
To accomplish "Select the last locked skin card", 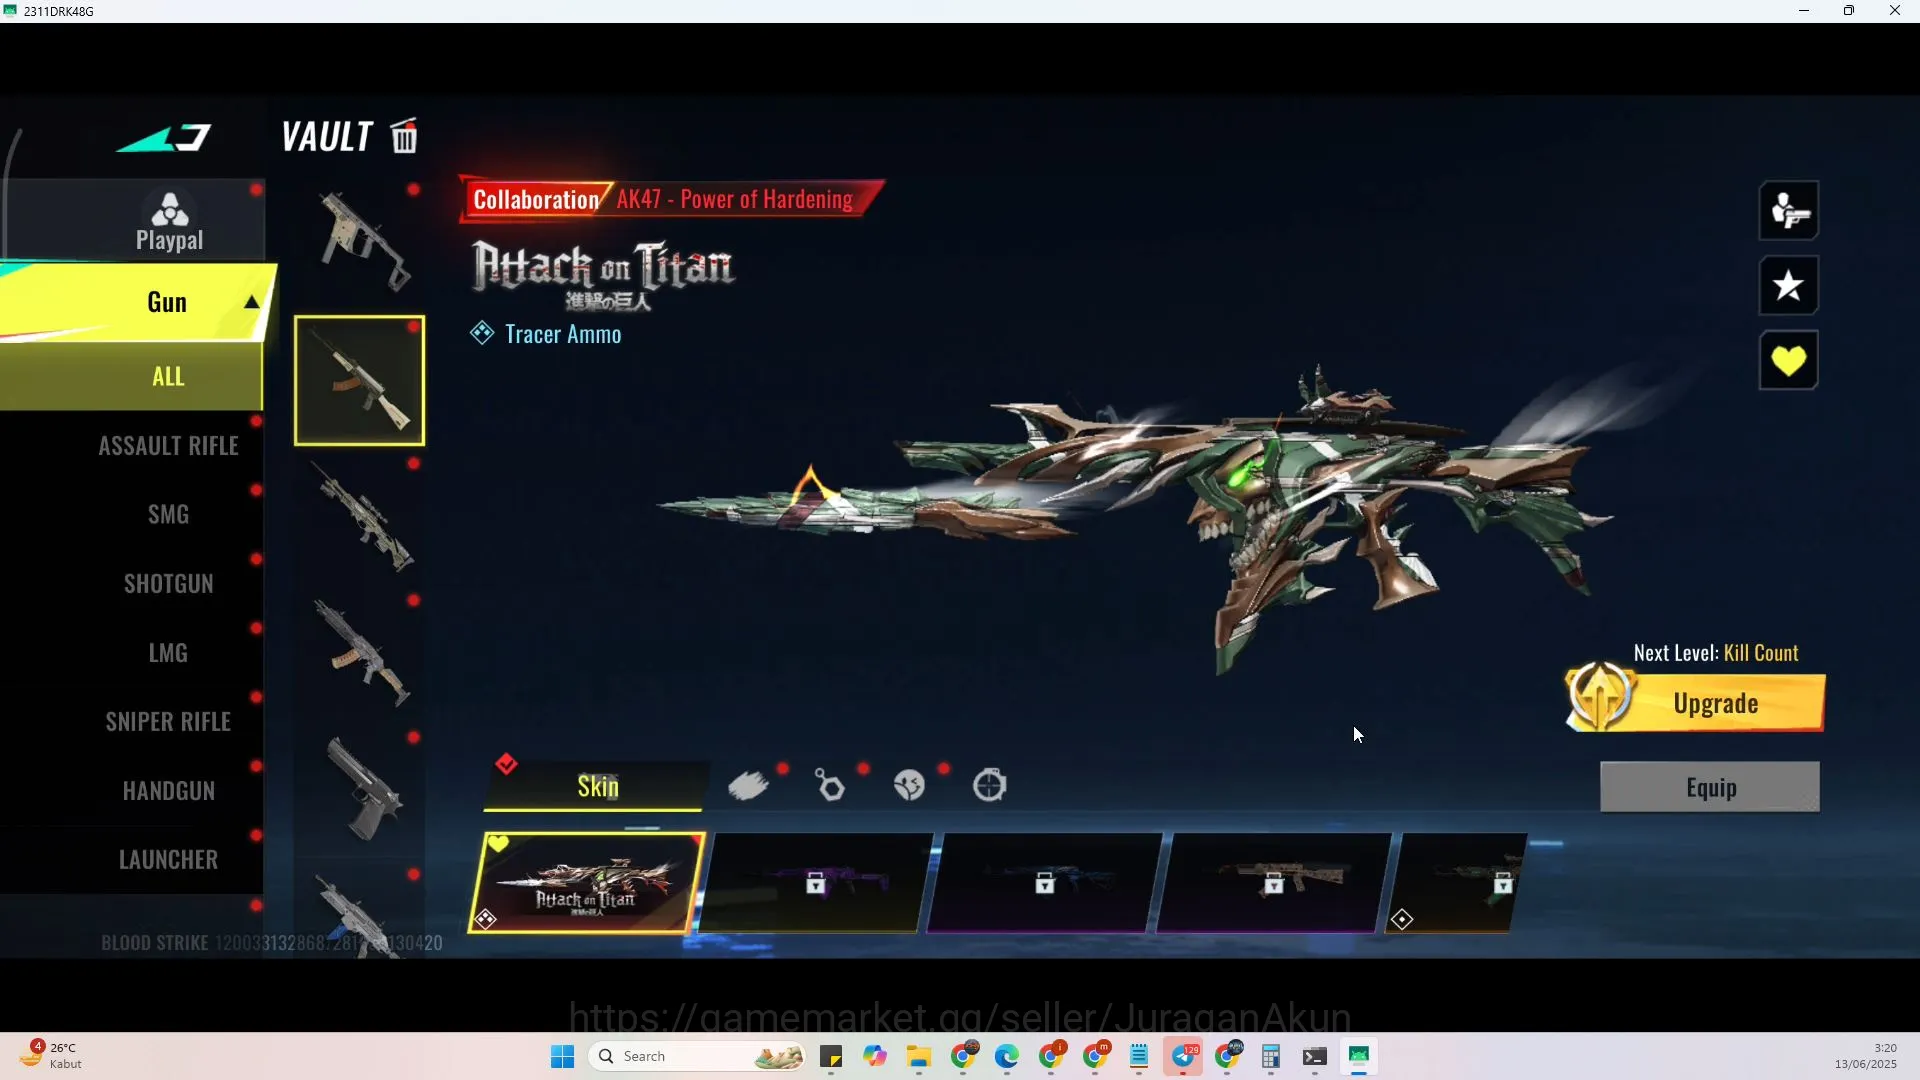I will pyautogui.click(x=1458, y=883).
